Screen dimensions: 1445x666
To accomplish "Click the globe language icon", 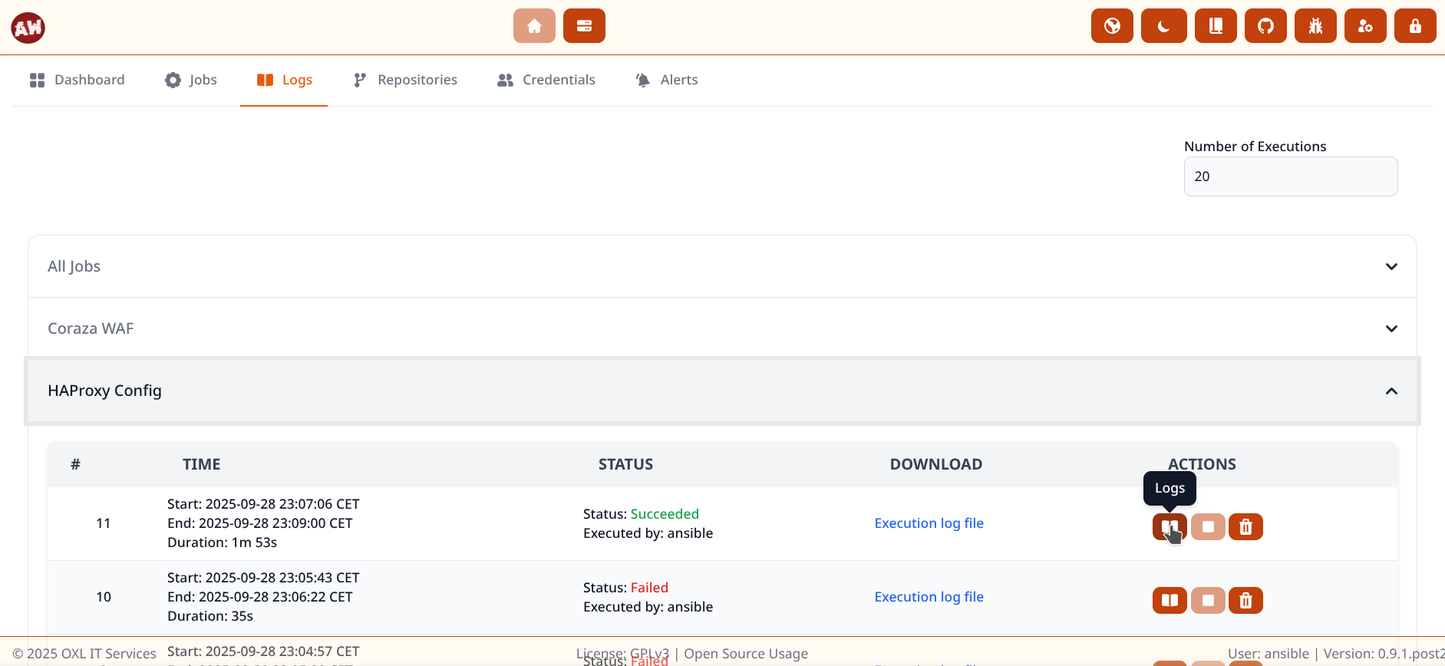I will [1112, 25].
